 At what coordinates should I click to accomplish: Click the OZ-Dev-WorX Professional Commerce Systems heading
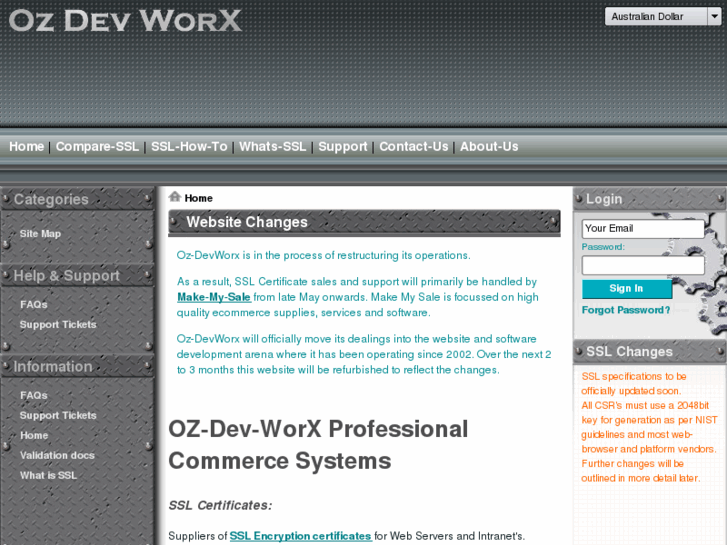pyautogui.click(x=318, y=445)
